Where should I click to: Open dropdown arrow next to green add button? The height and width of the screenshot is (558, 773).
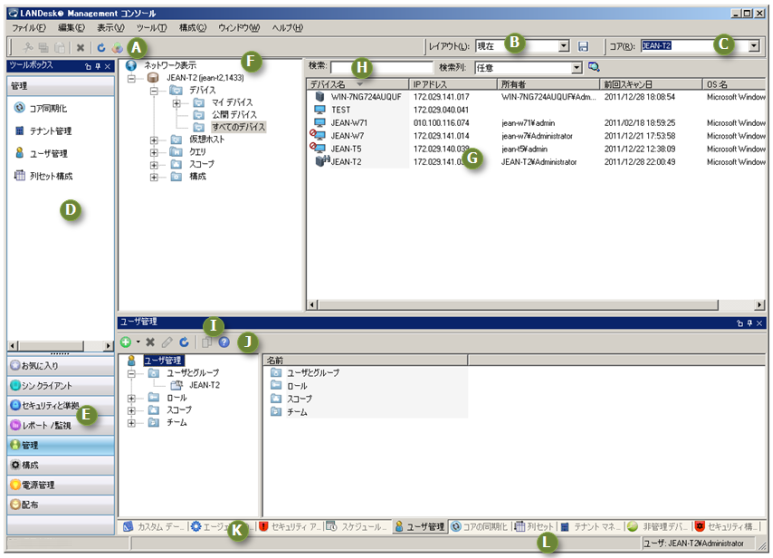(138, 342)
